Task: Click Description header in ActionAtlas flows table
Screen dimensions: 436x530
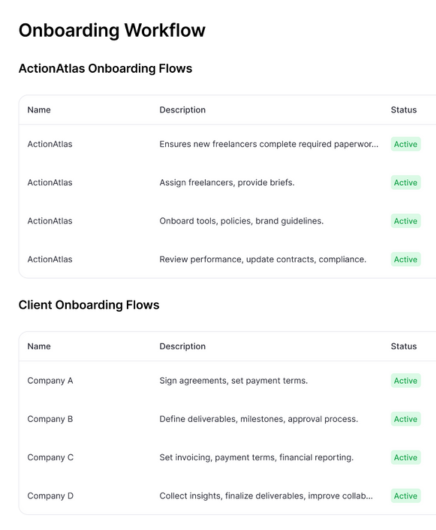Action: 183,110
